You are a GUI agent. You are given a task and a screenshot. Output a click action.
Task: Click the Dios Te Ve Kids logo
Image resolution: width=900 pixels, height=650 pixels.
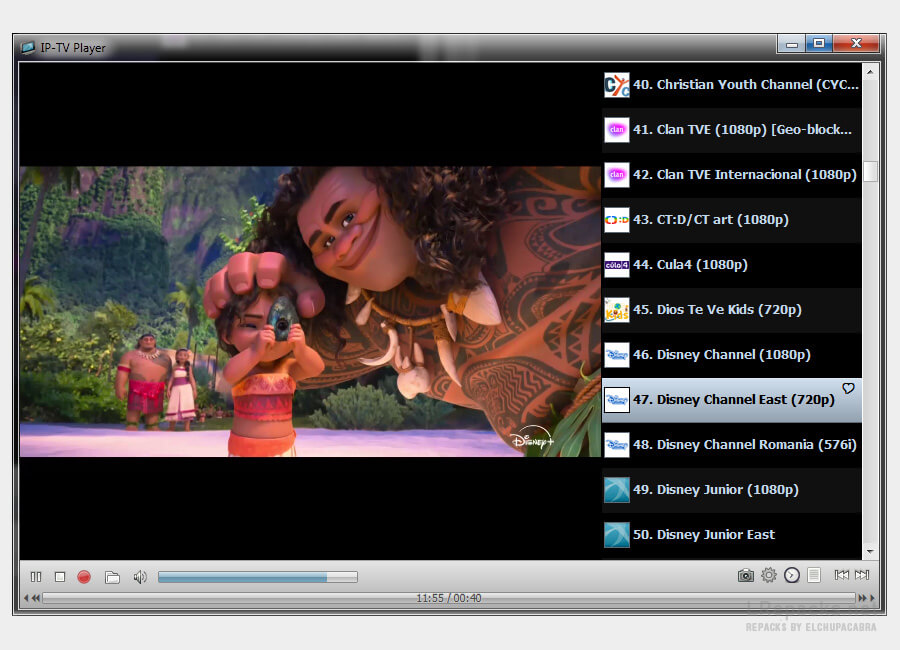click(617, 310)
